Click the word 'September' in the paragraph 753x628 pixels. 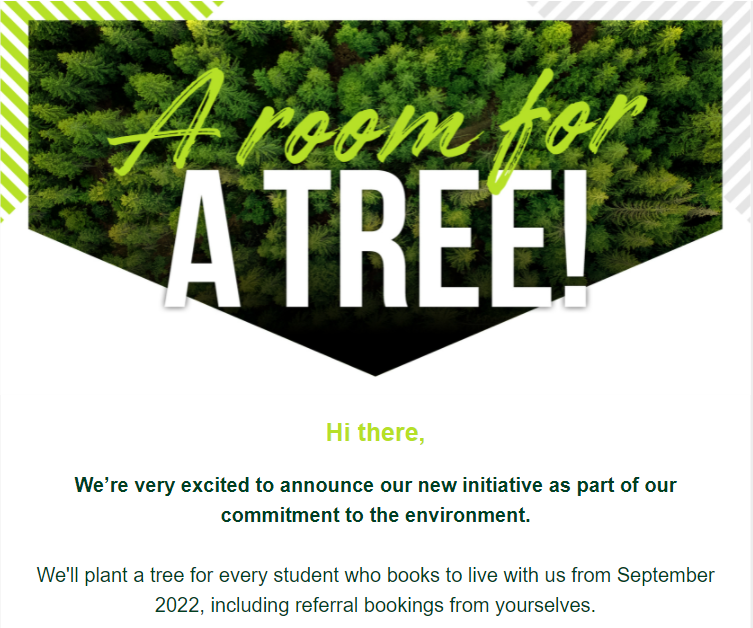click(666, 575)
